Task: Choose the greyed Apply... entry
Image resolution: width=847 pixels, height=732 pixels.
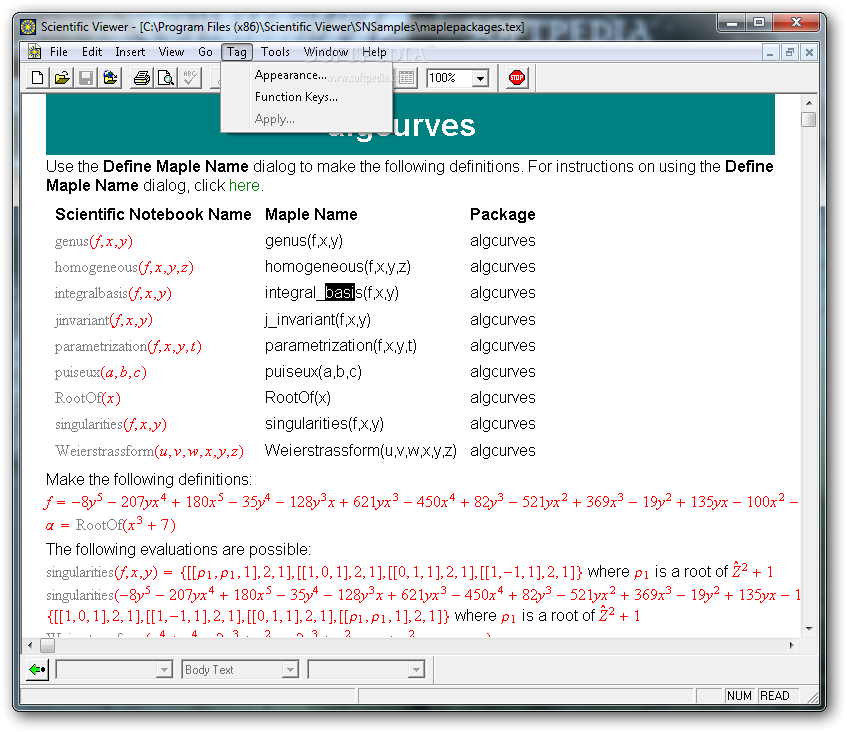Action: click(x=307, y=119)
